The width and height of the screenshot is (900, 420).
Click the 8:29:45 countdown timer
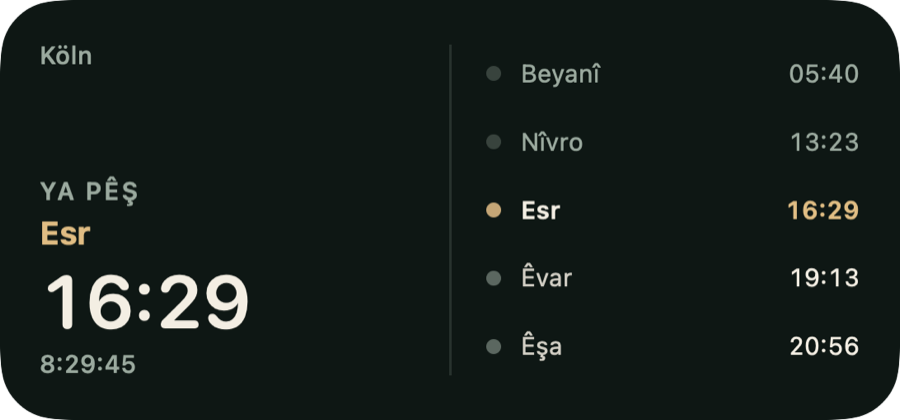click(88, 364)
